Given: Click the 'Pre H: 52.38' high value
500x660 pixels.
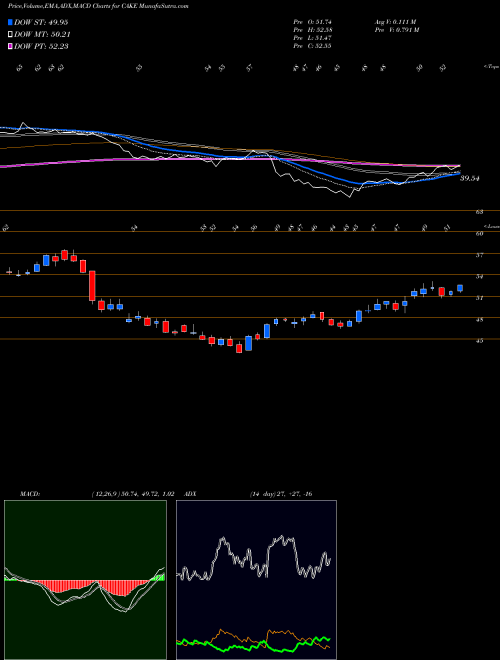Looking at the screenshot, I should pos(312,30).
